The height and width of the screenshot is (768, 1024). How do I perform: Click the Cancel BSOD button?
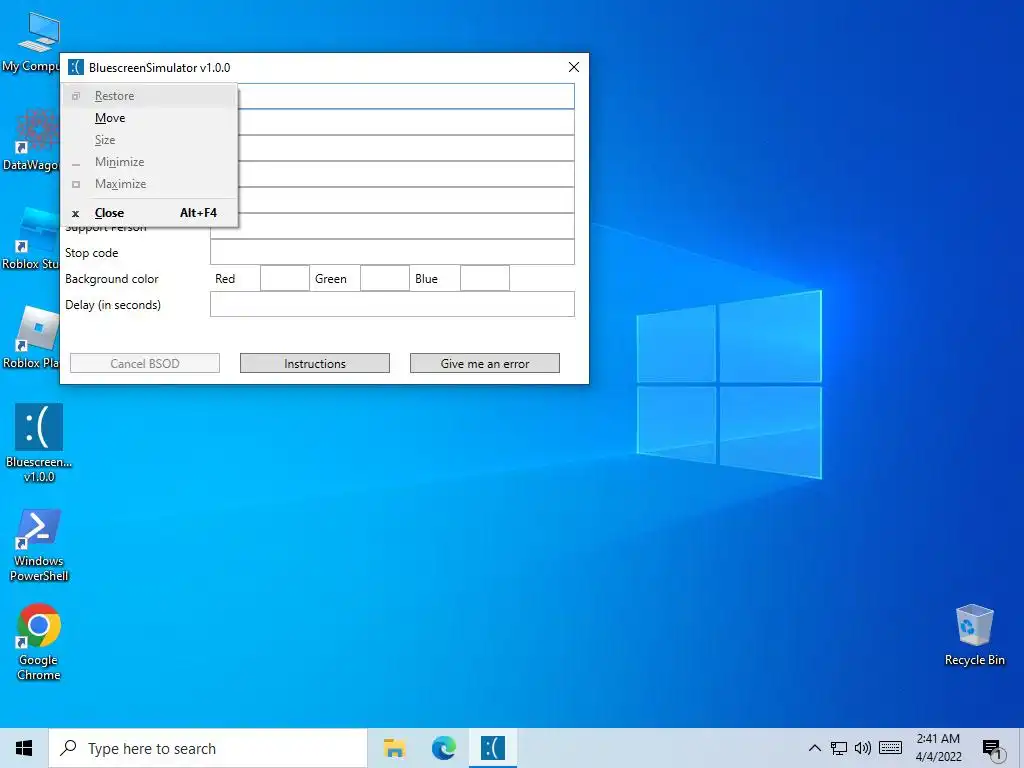tap(145, 363)
